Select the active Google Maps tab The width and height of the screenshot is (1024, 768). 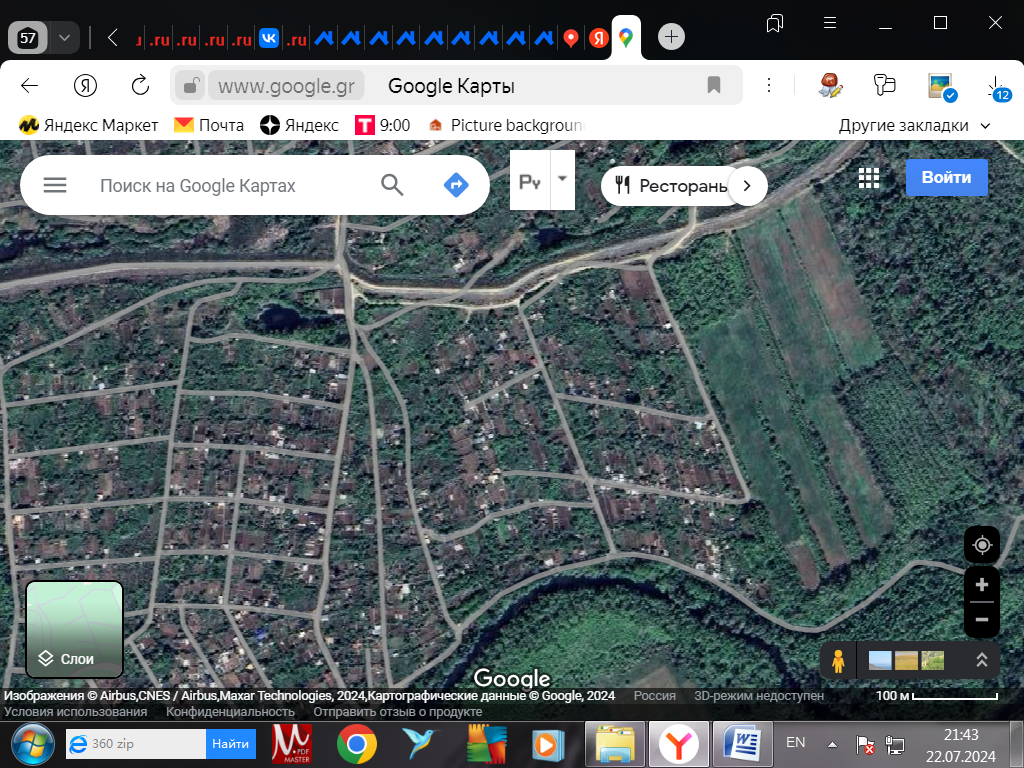tap(626, 38)
